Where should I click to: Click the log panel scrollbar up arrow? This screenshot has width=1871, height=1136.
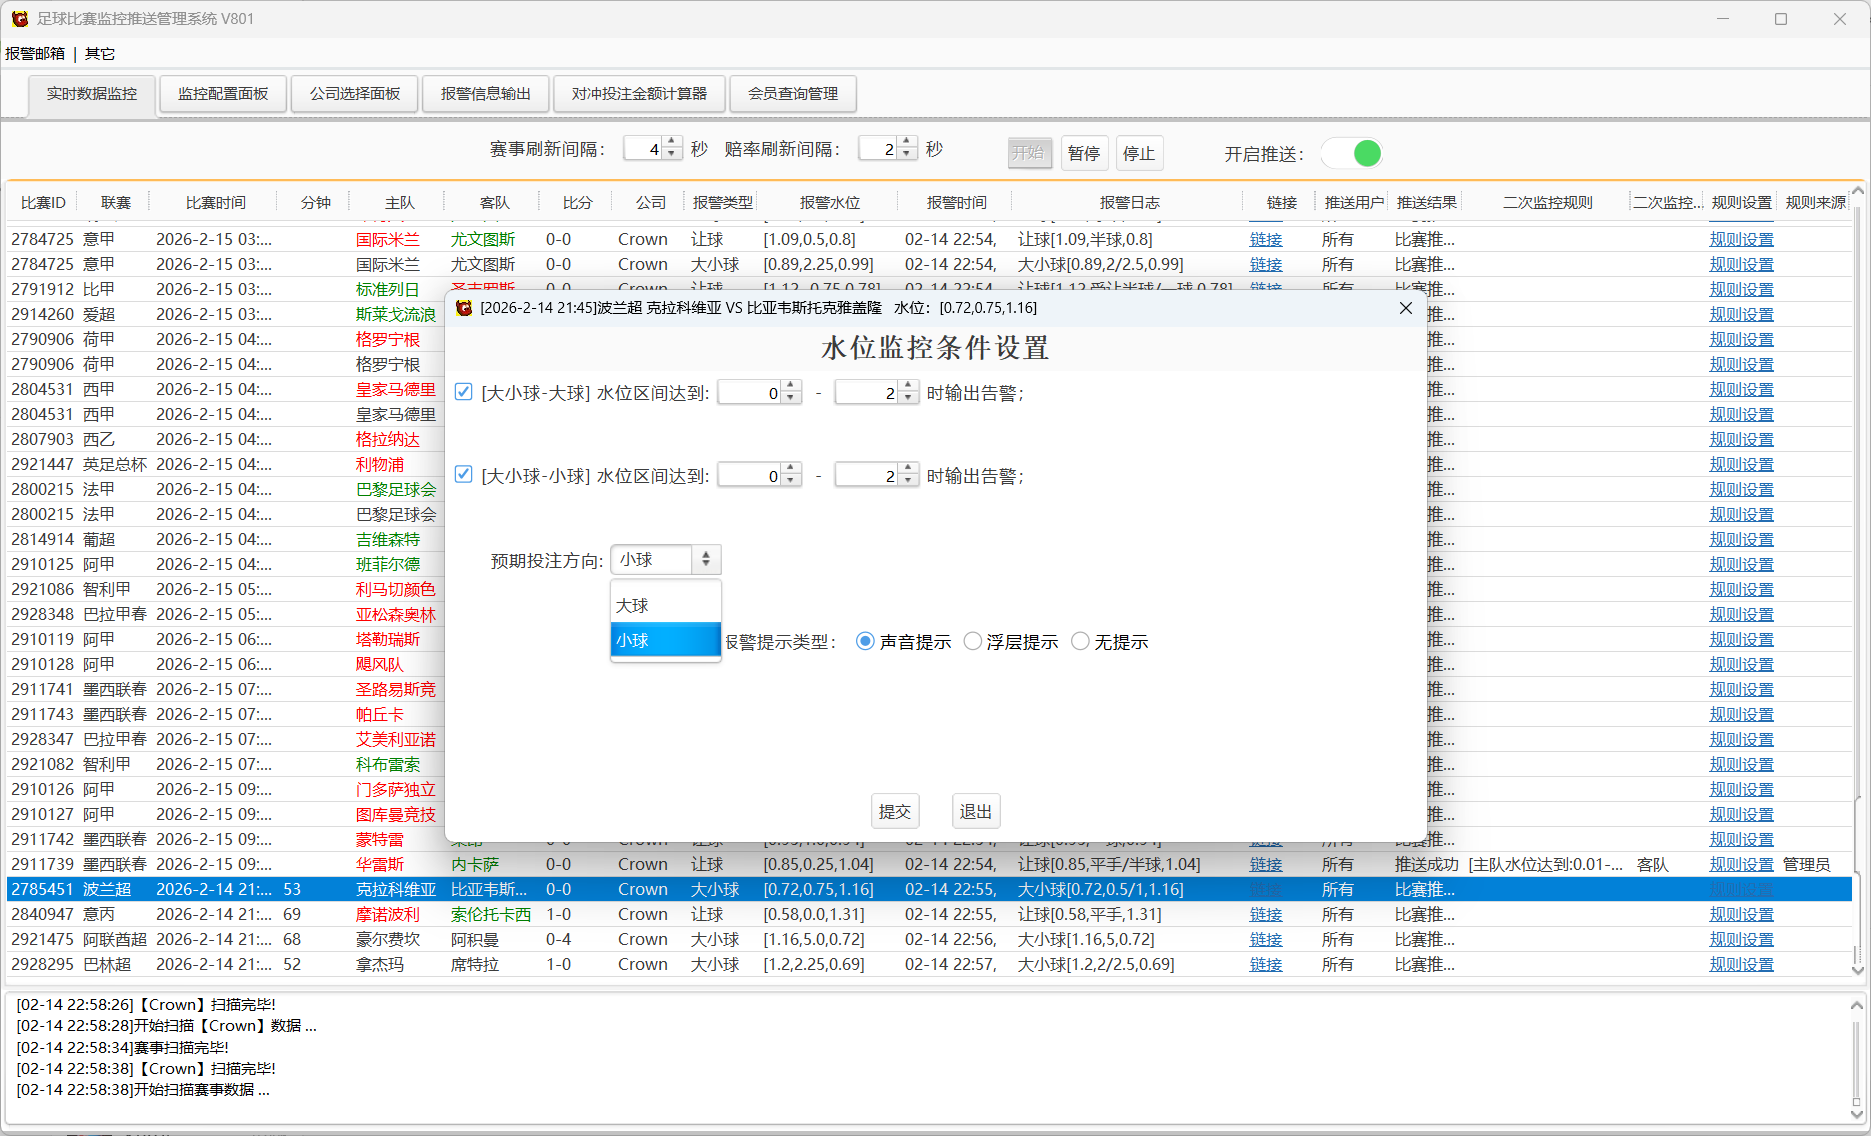(1857, 1005)
